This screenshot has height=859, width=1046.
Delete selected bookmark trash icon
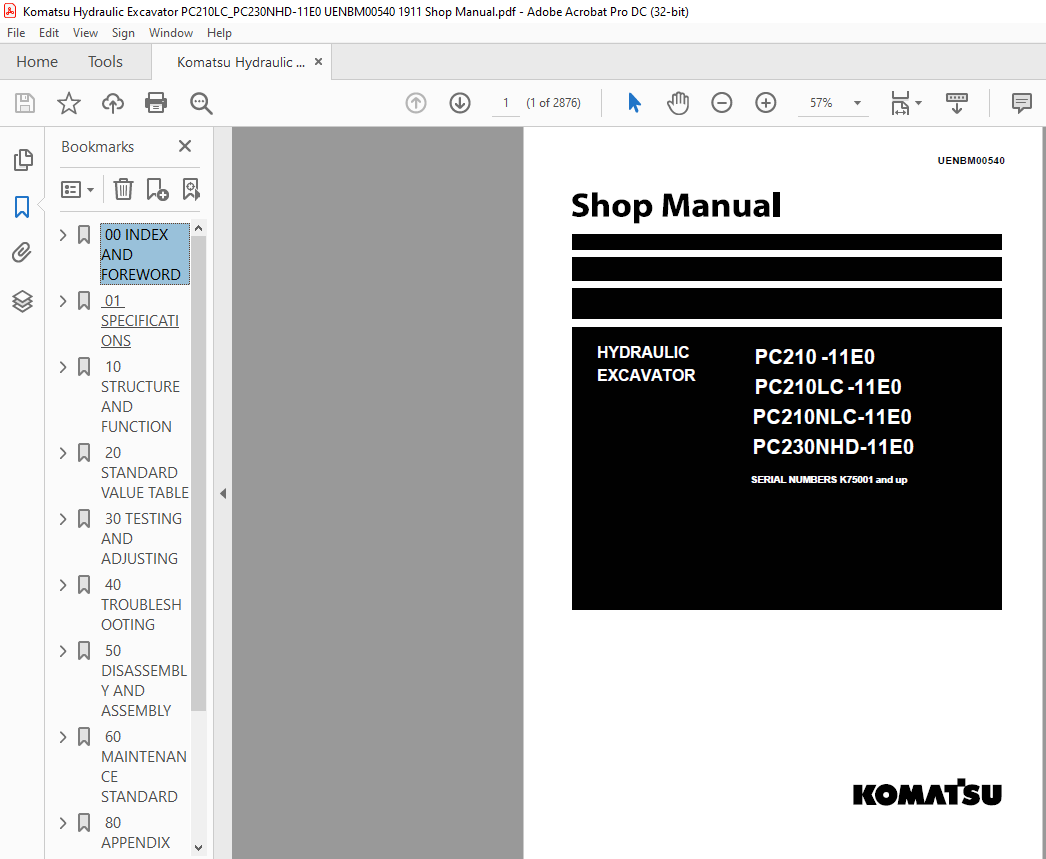click(x=123, y=189)
